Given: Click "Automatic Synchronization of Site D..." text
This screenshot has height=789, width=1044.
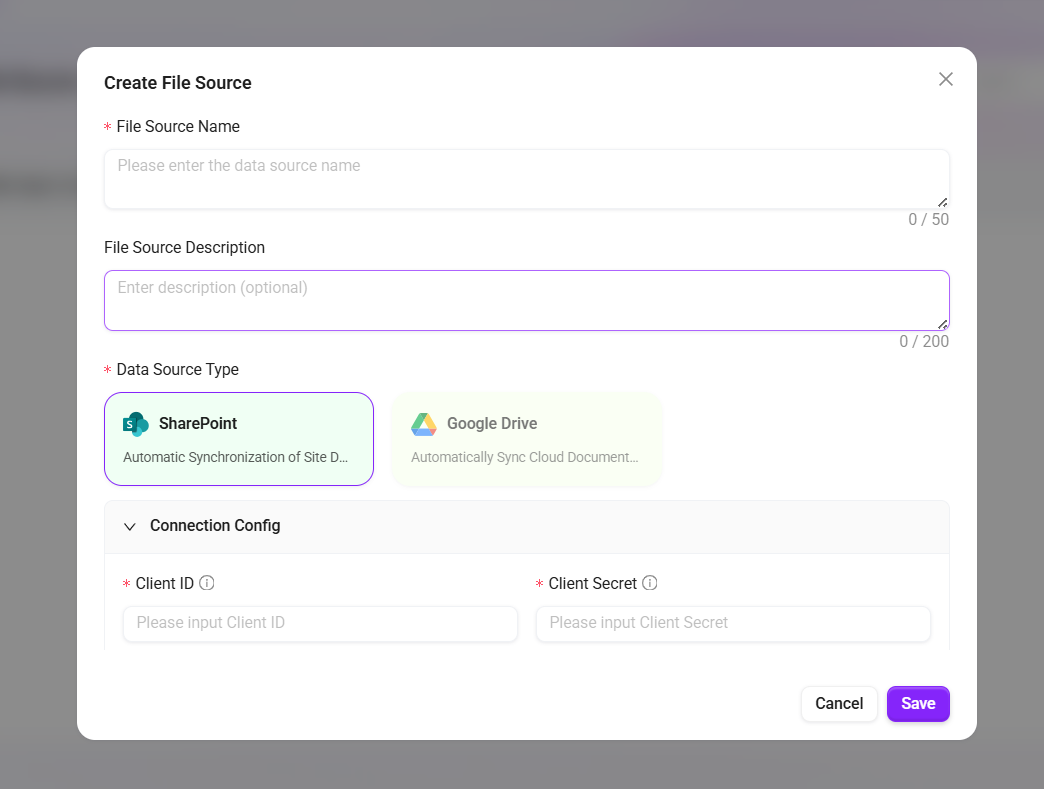Looking at the screenshot, I should pos(236,457).
